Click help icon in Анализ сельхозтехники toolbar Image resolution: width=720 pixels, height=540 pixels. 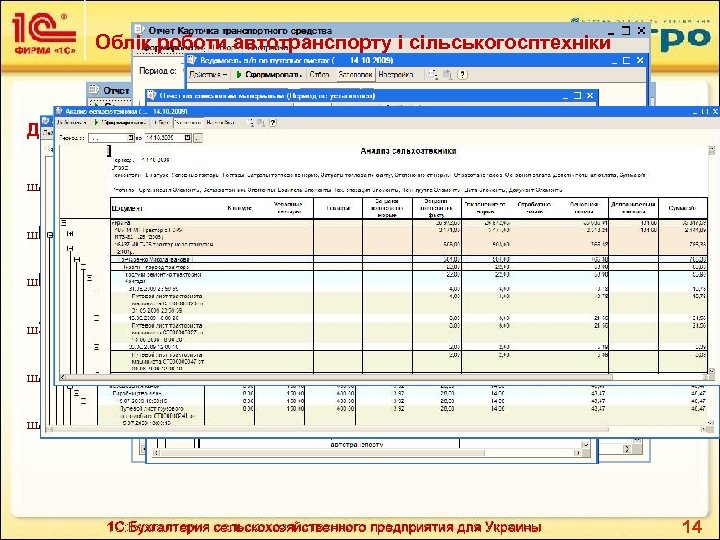pos(273,123)
